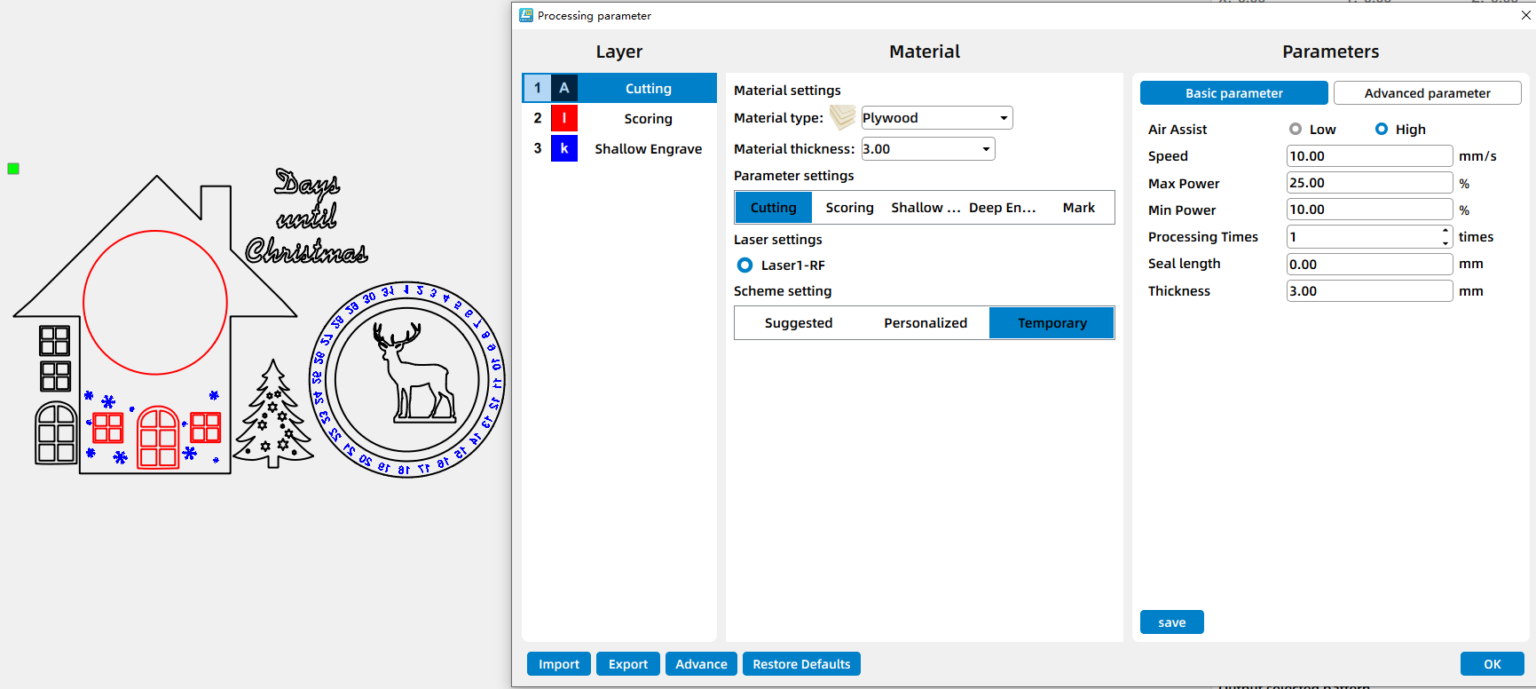Image resolution: width=1536 pixels, height=689 pixels.
Task: Select the blue Shallow Engrave layer swatch
Action: click(564, 149)
